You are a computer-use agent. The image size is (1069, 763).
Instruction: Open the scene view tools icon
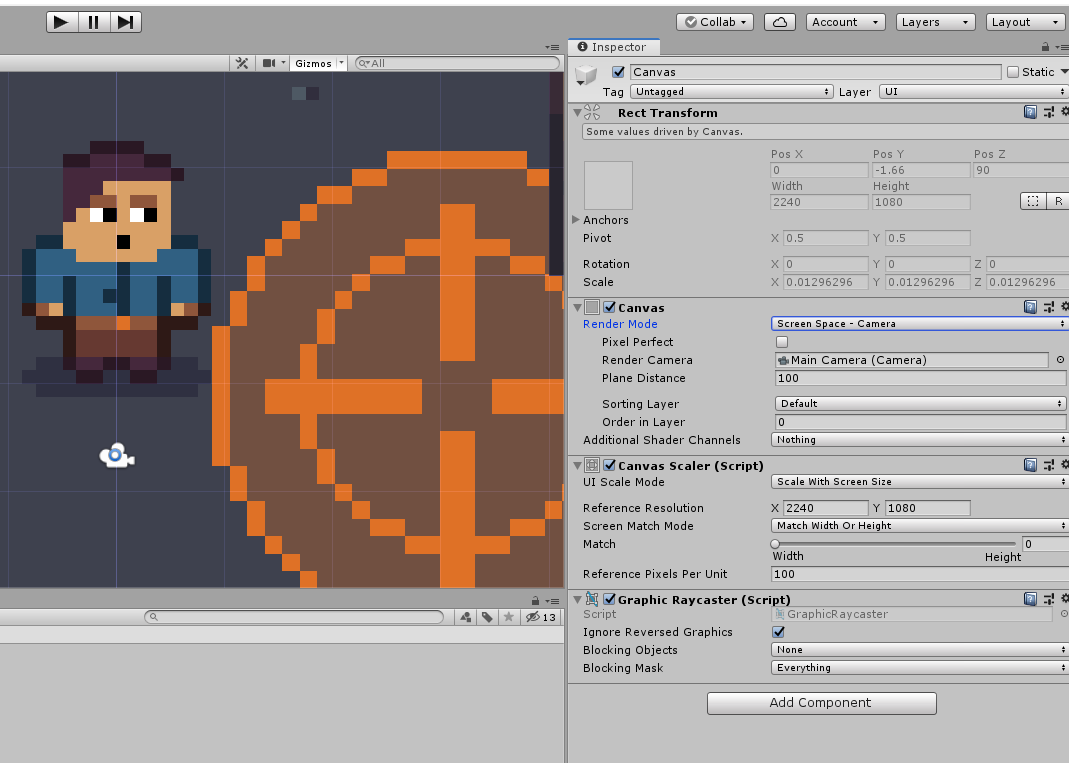[242, 62]
